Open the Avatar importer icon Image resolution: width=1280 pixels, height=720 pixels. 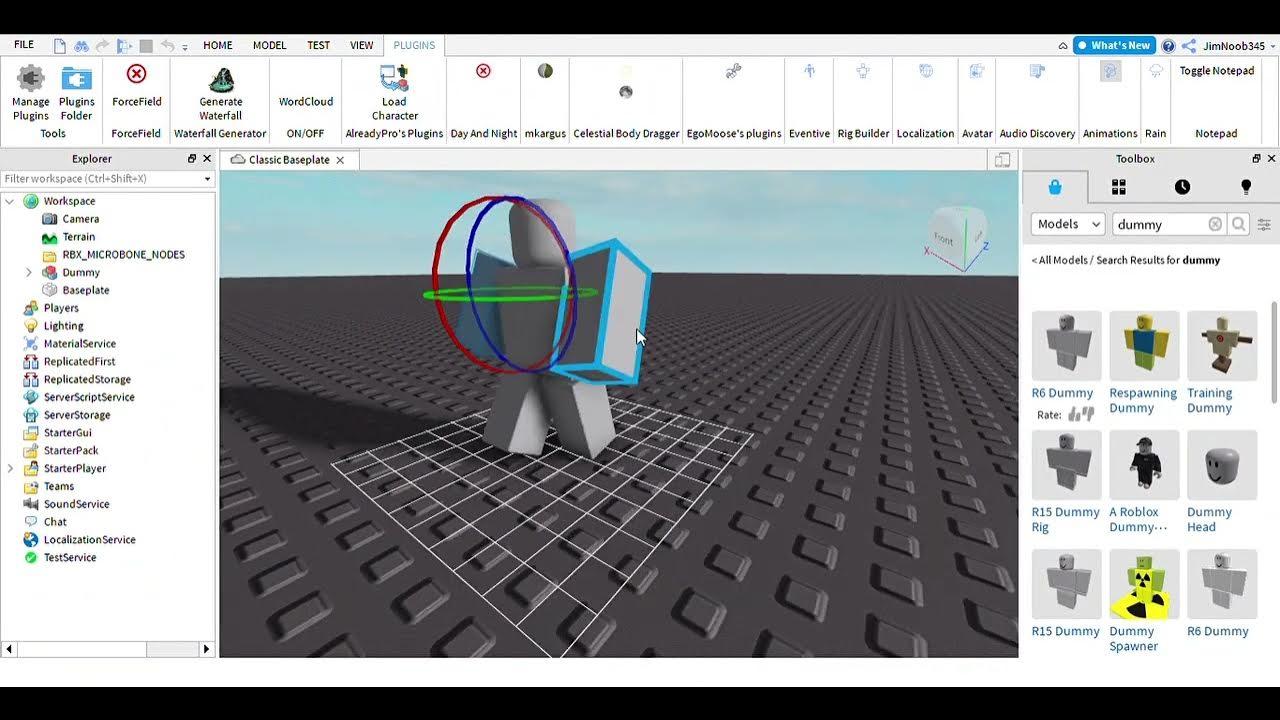977,71
